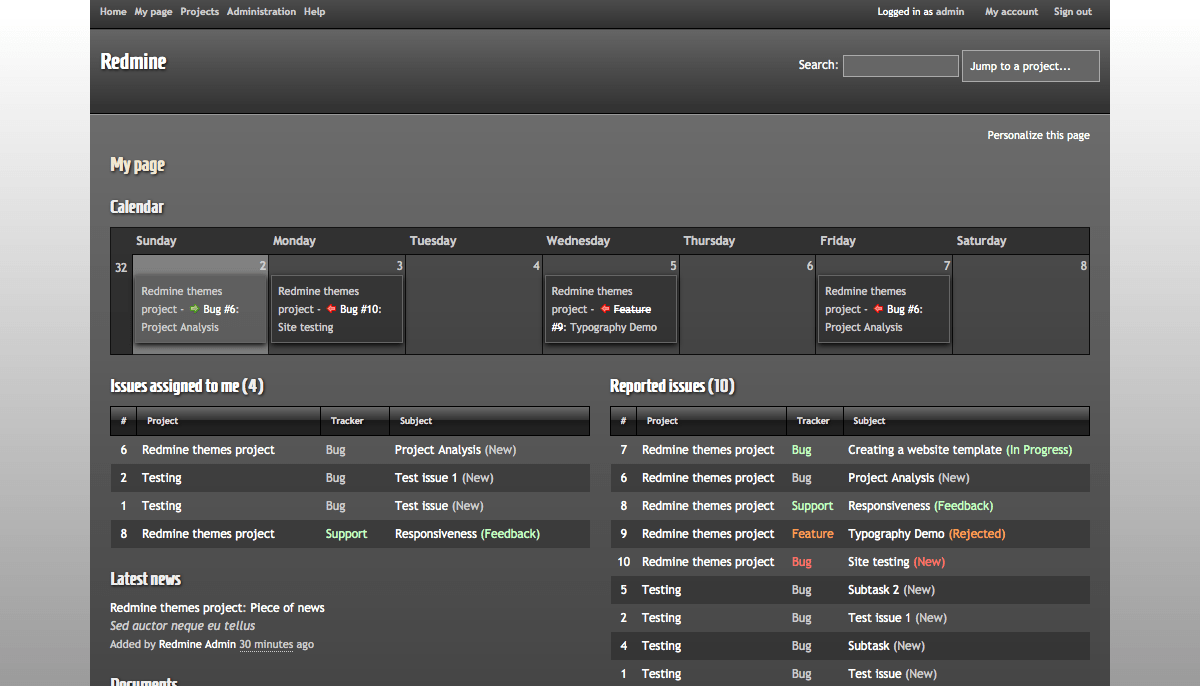1200x686 pixels.
Task: Click the 'Search:' label link
Action: (818, 65)
